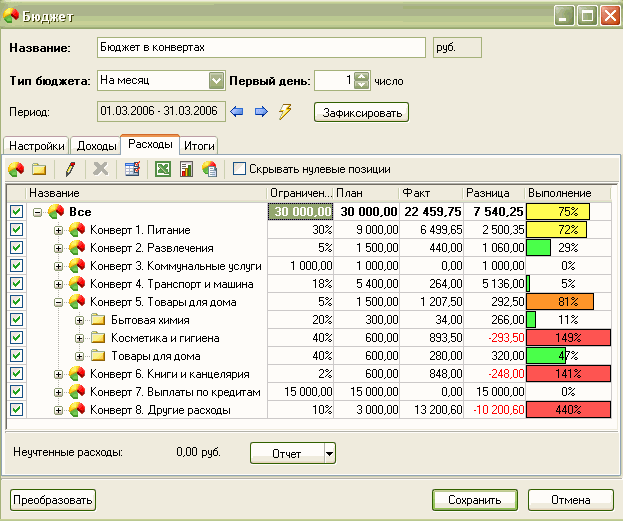The width and height of the screenshot is (623, 521).
Task: Click the pencil edit toolbar icon
Action: pos(70,169)
